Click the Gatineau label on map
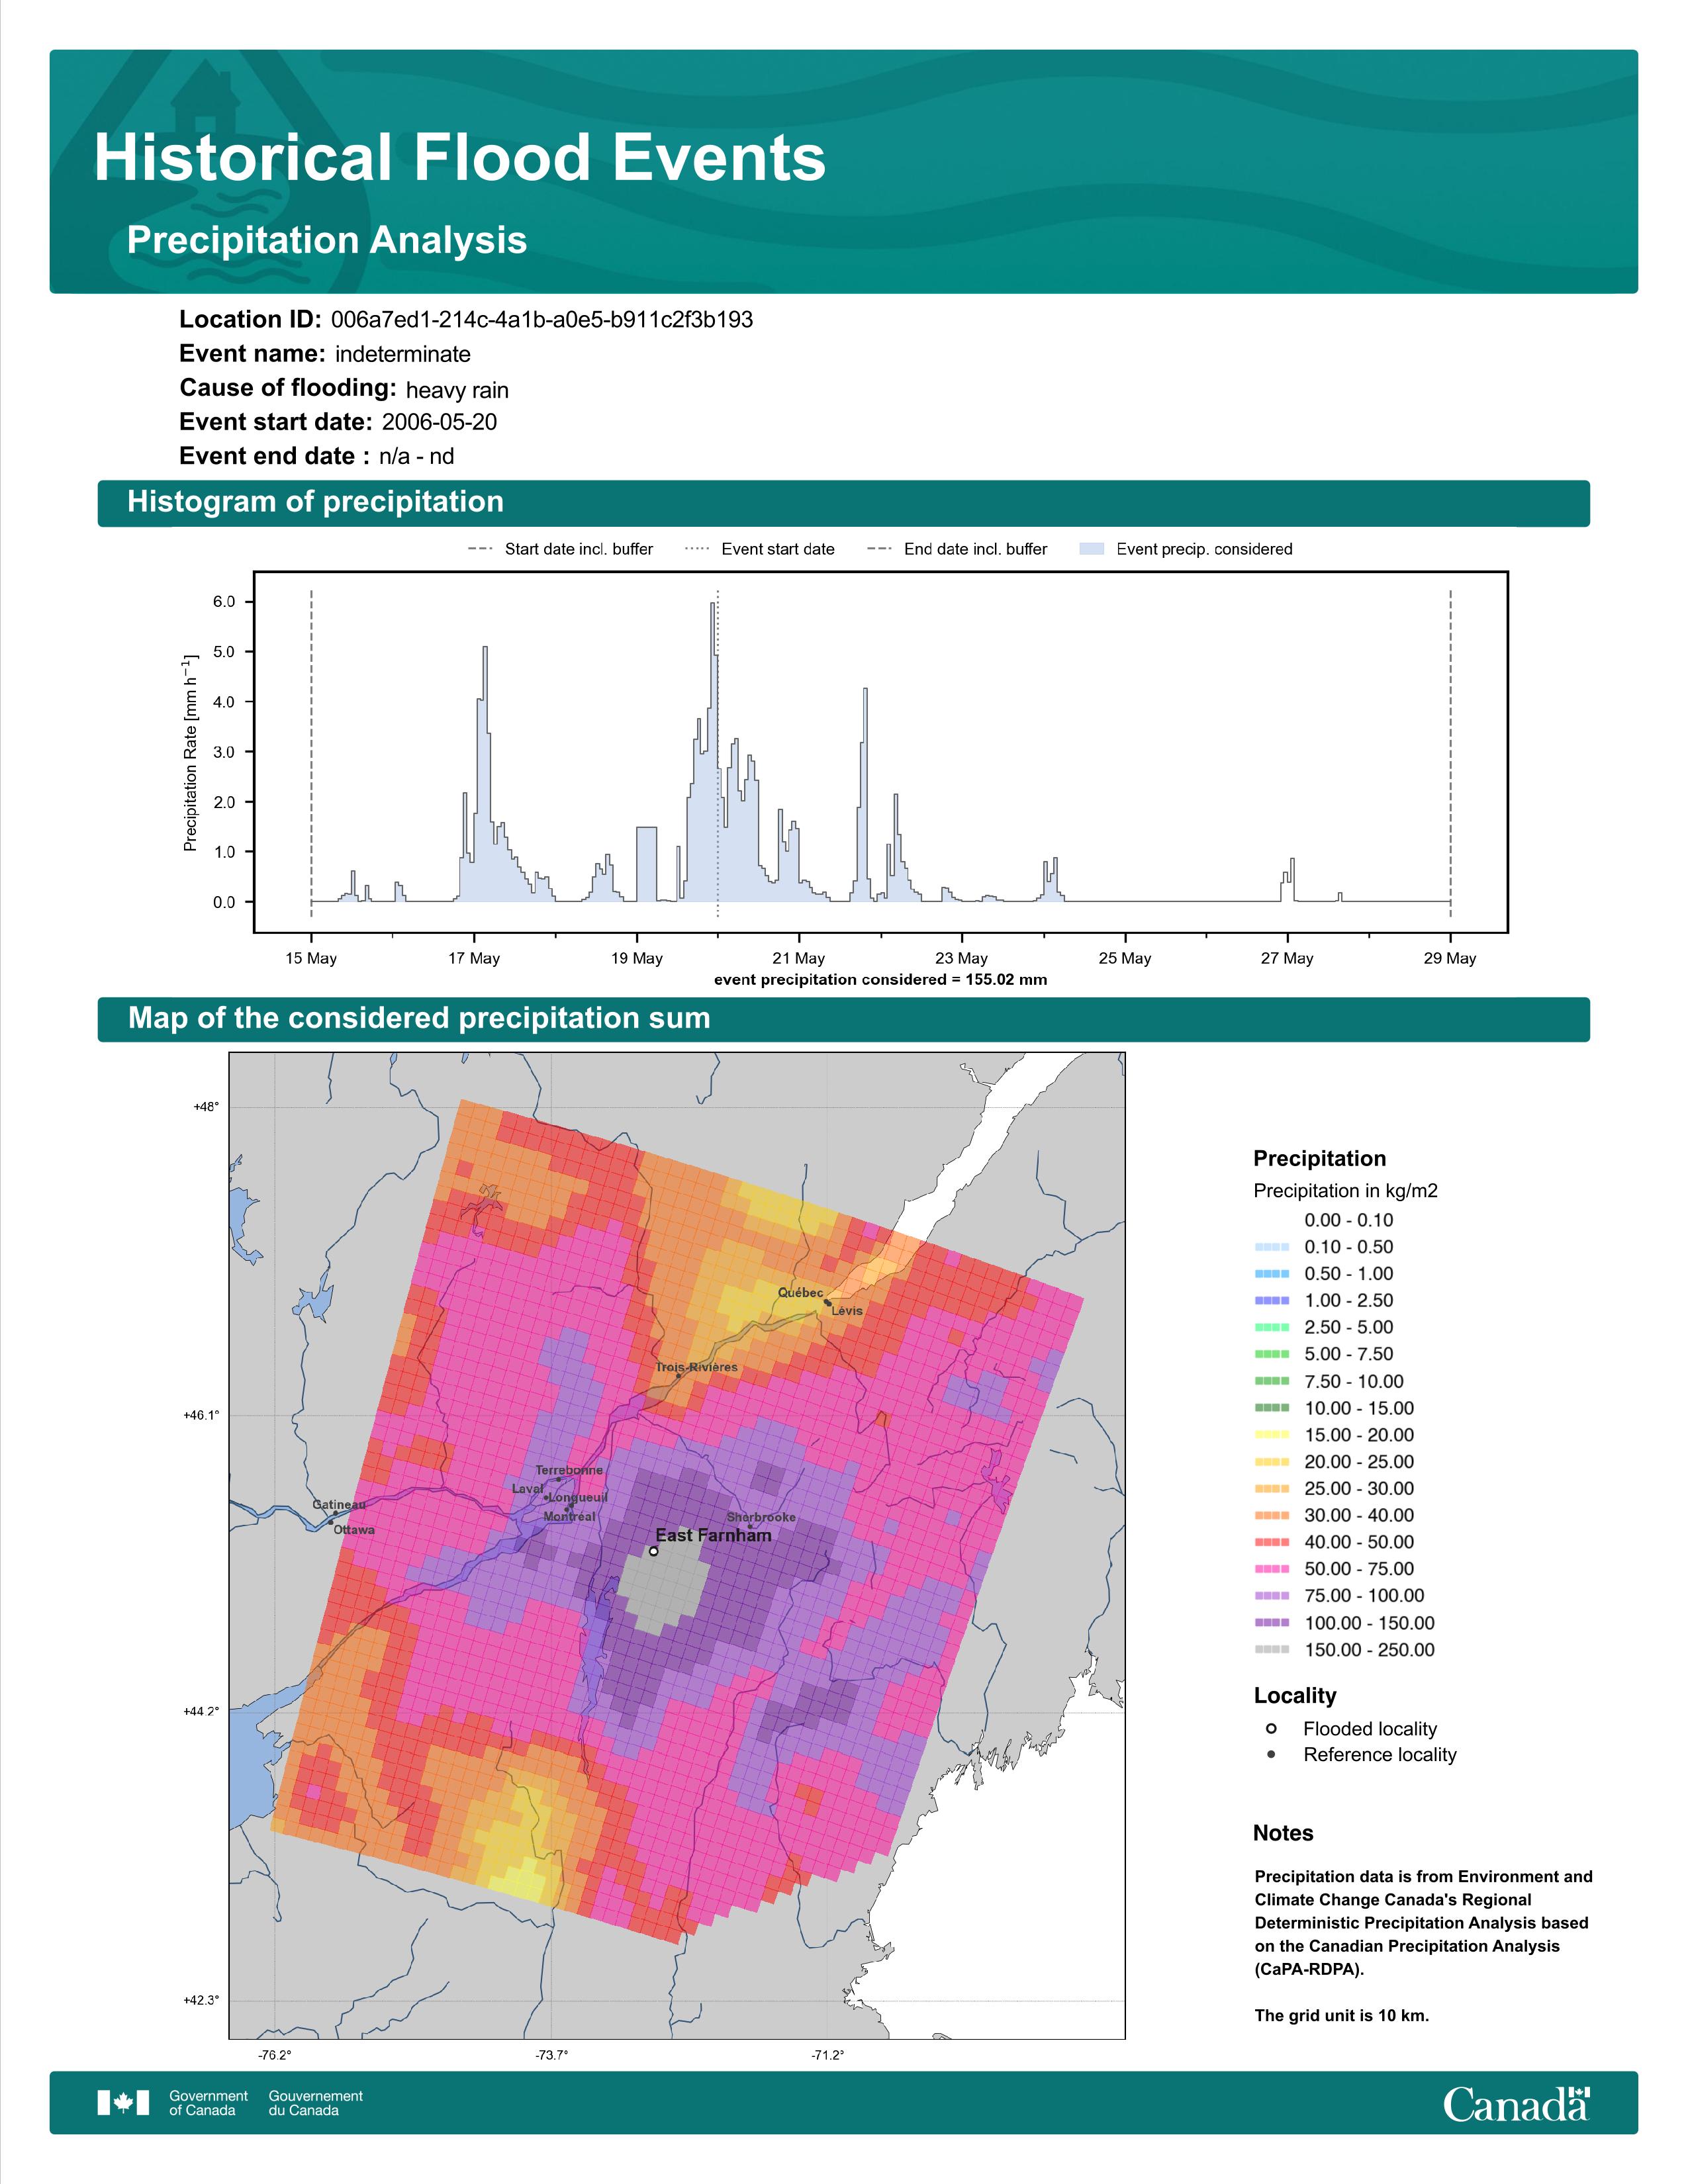Image resolution: width=1688 pixels, height=2184 pixels. point(339,1504)
